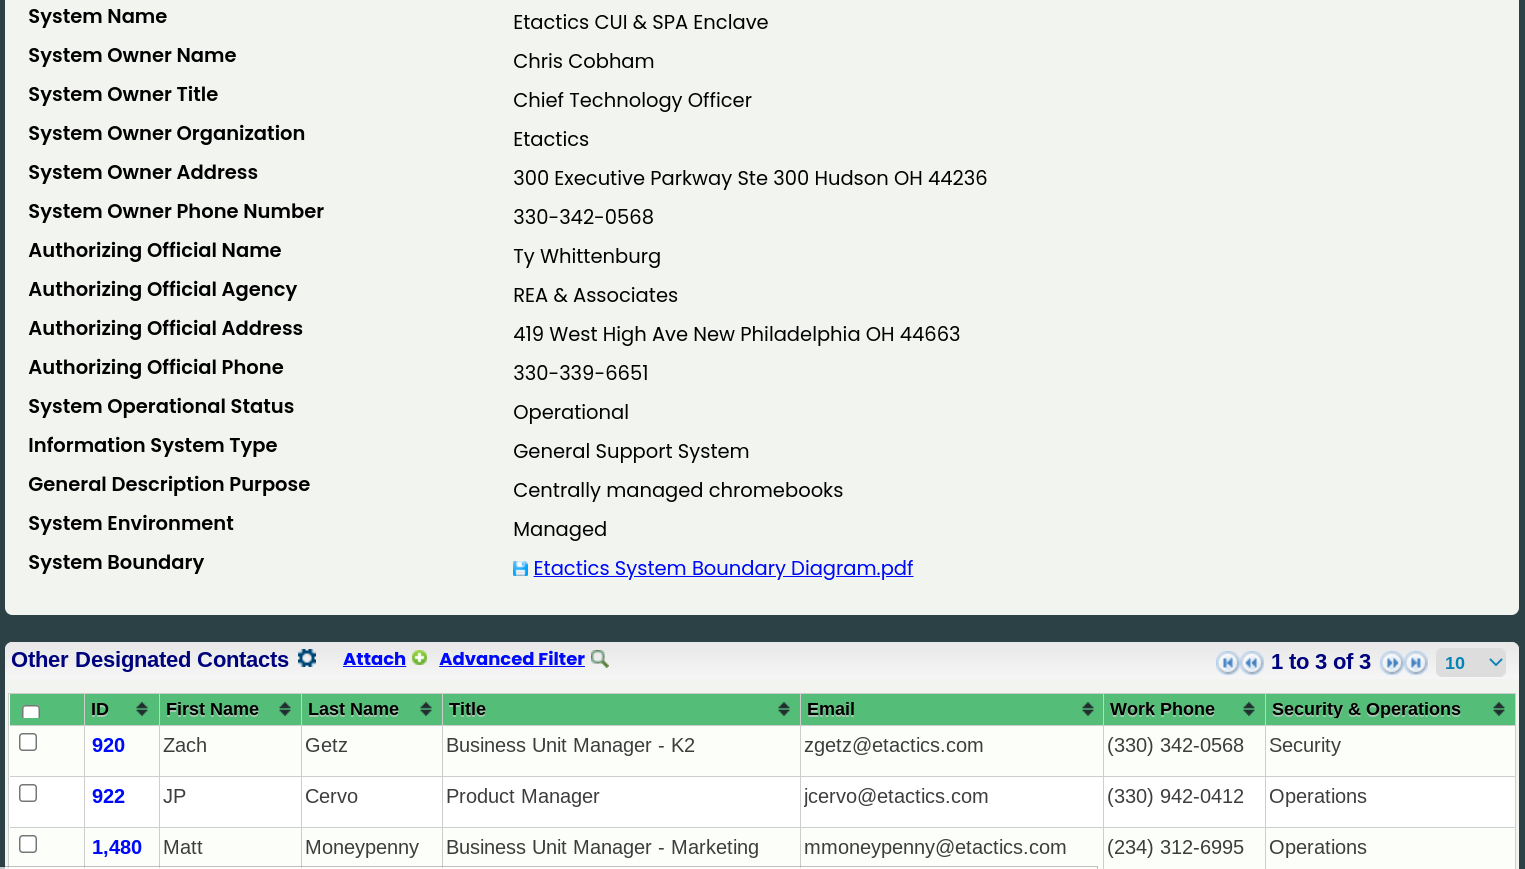This screenshot has width=1525, height=869.
Task: Click the next page pagination icon
Action: click(x=1392, y=662)
